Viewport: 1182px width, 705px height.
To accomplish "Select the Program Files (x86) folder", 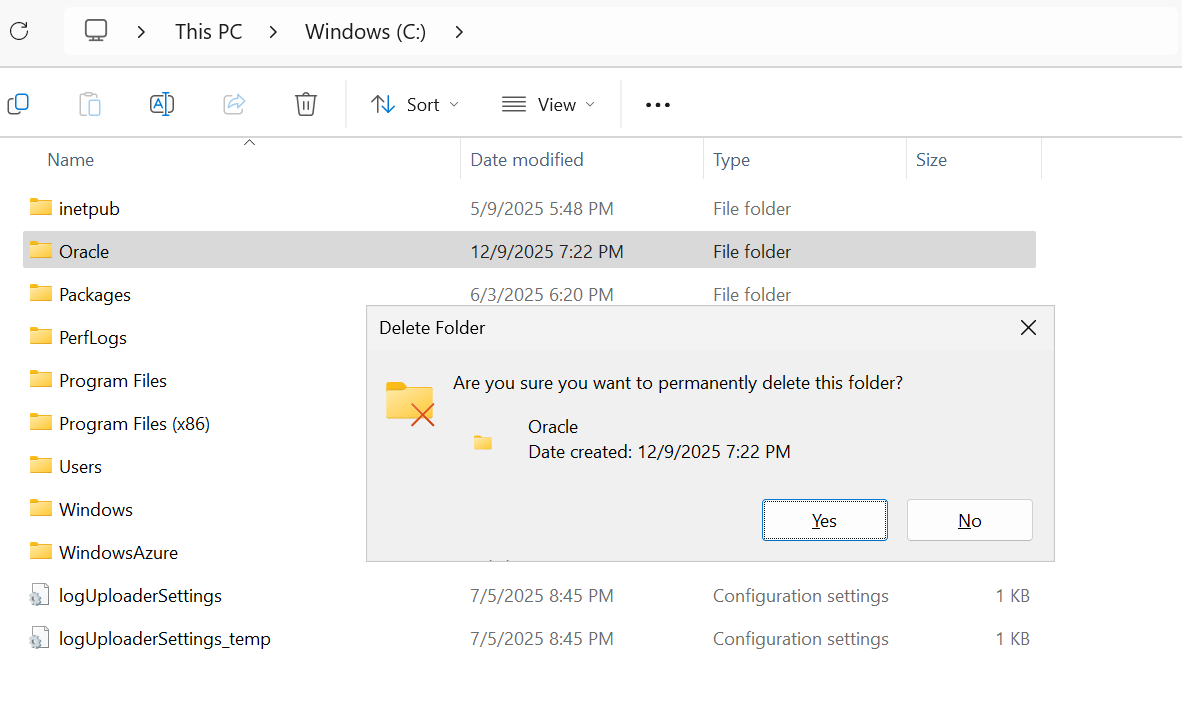I will 134,424.
